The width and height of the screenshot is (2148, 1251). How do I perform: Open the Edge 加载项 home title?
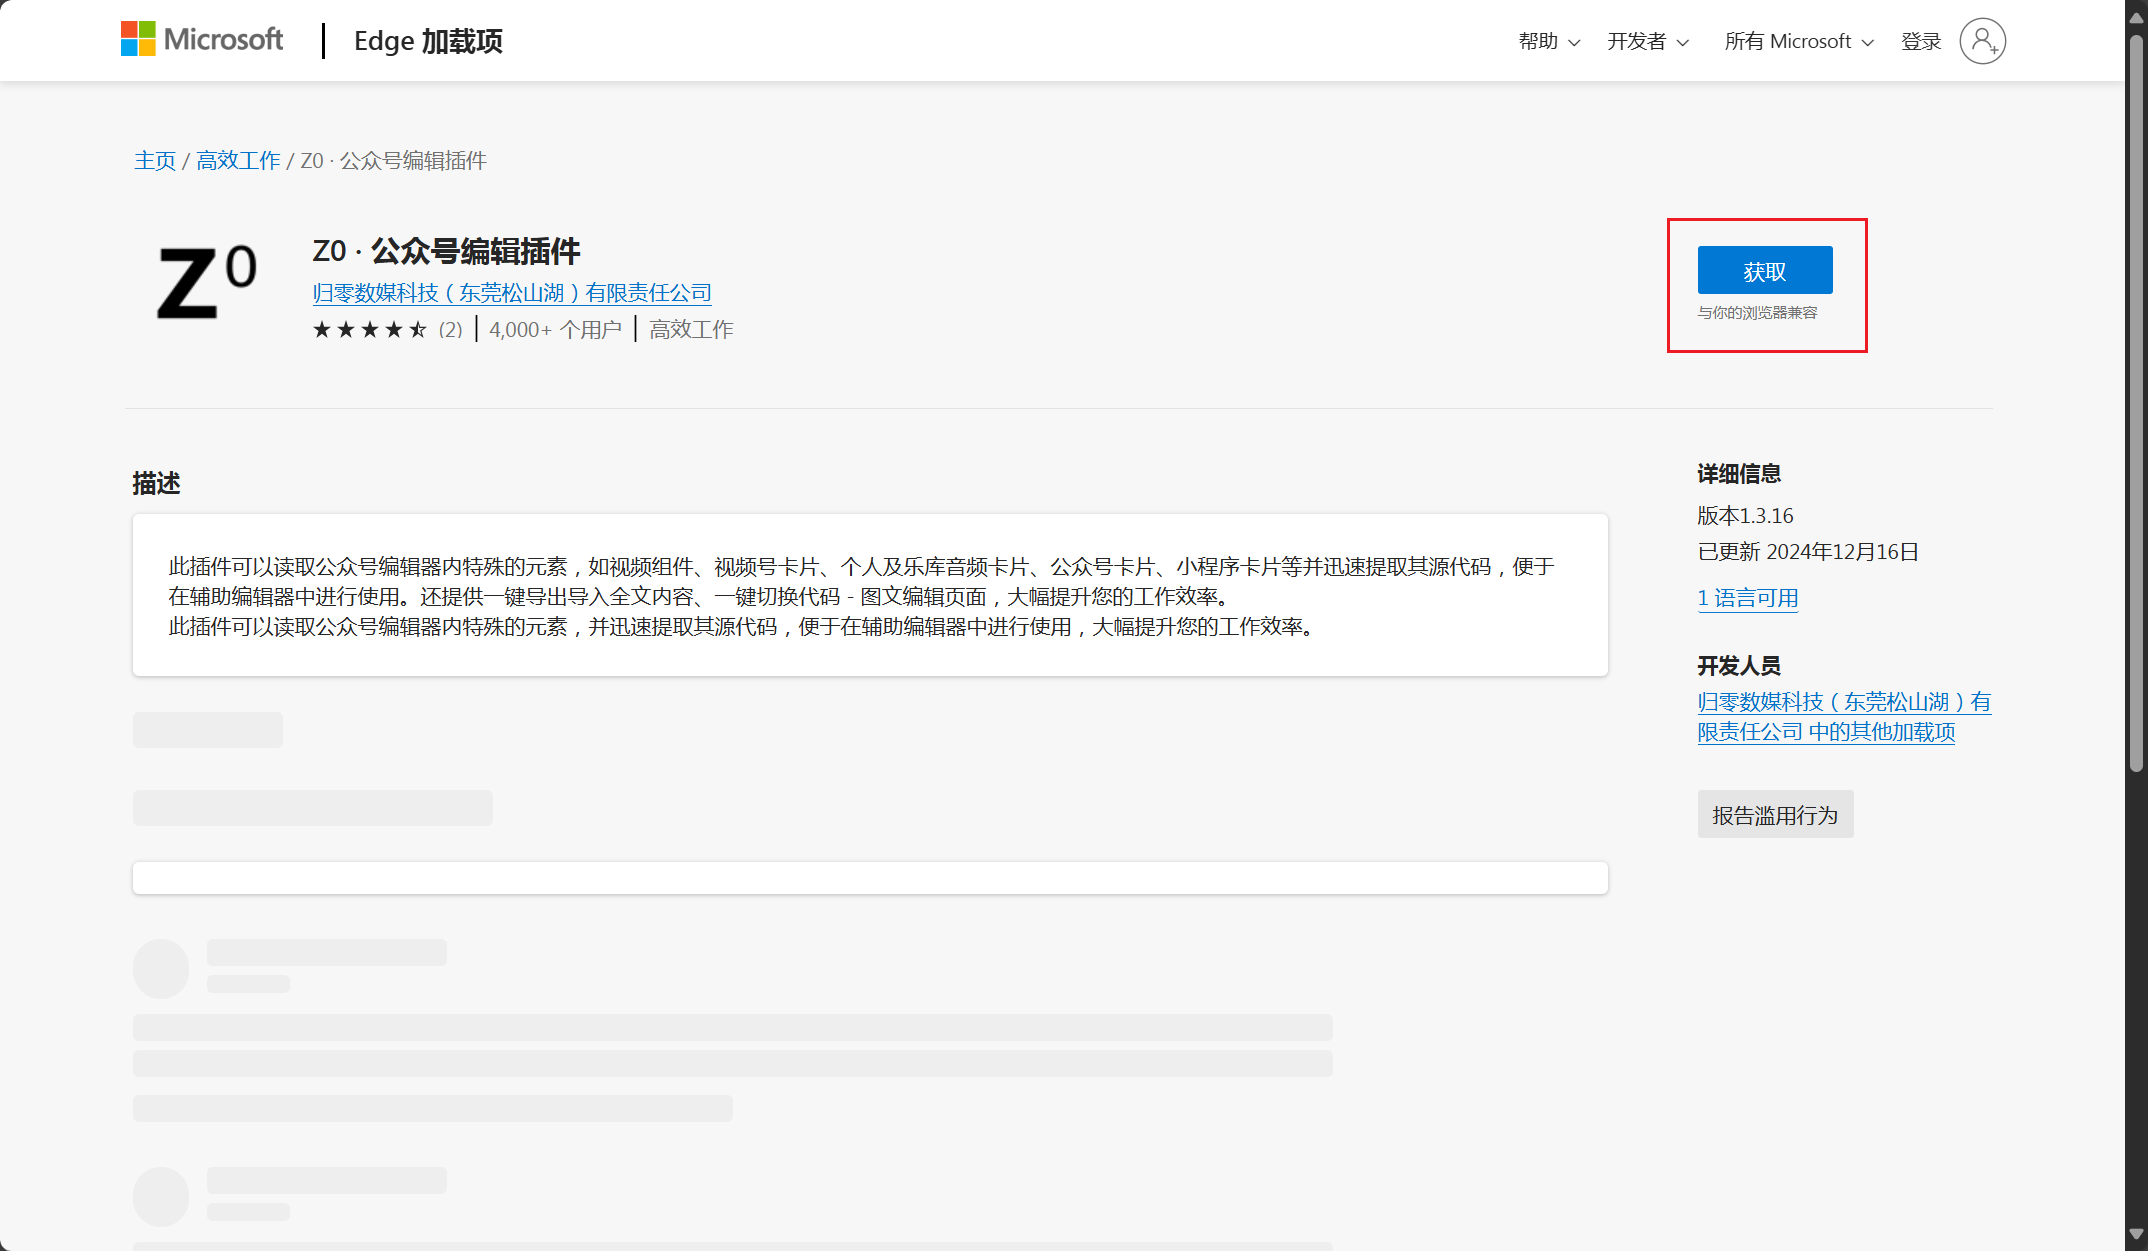[x=428, y=41]
